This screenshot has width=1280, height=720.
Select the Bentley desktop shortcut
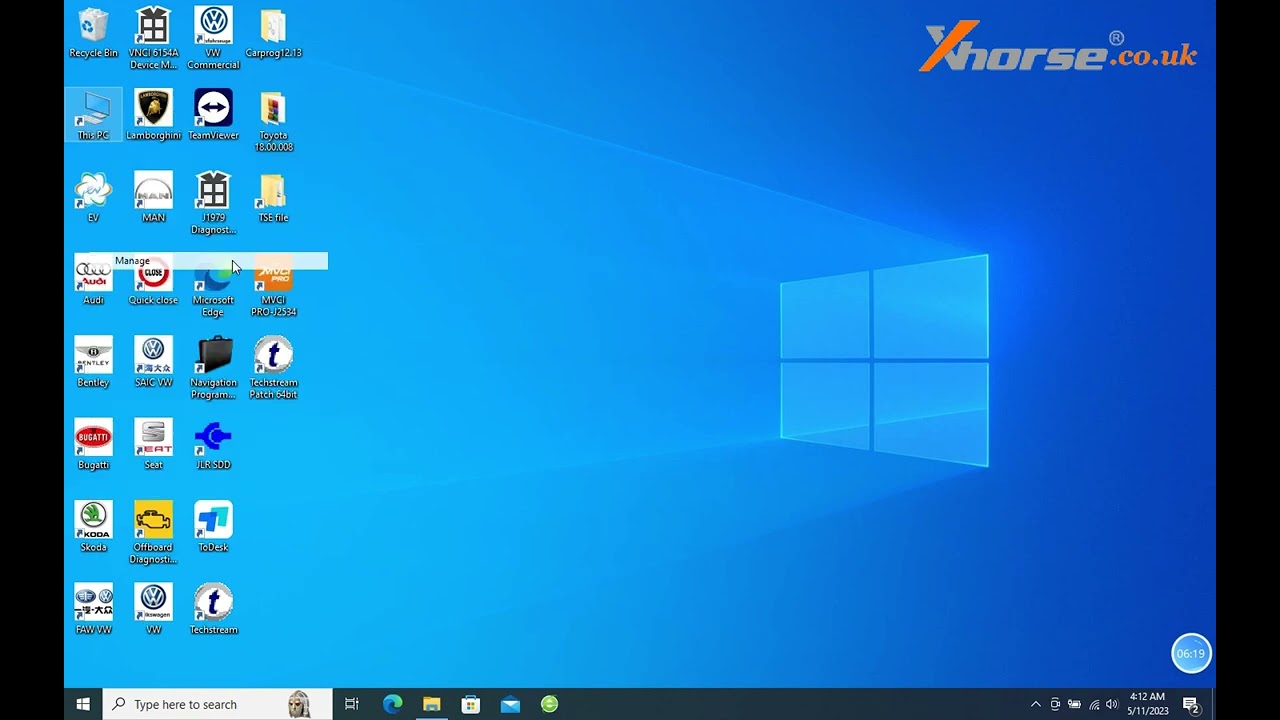click(x=93, y=363)
